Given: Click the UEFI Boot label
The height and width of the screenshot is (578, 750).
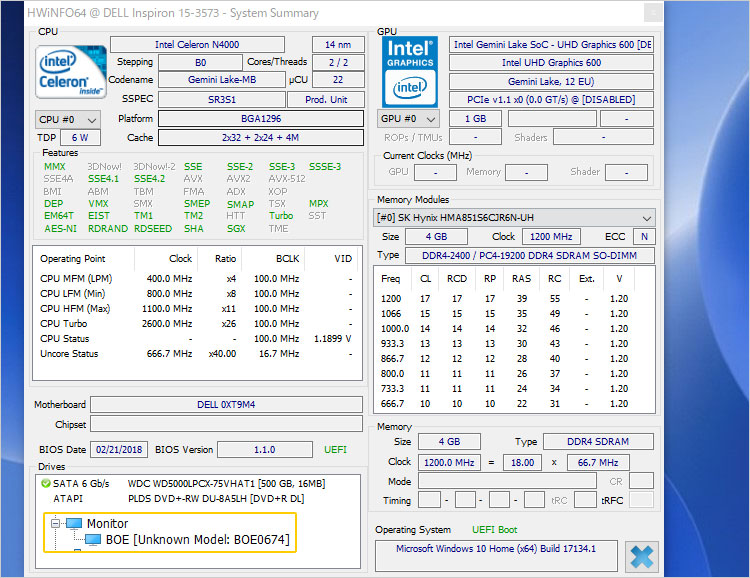Looking at the screenshot, I should pyautogui.click(x=495, y=530).
